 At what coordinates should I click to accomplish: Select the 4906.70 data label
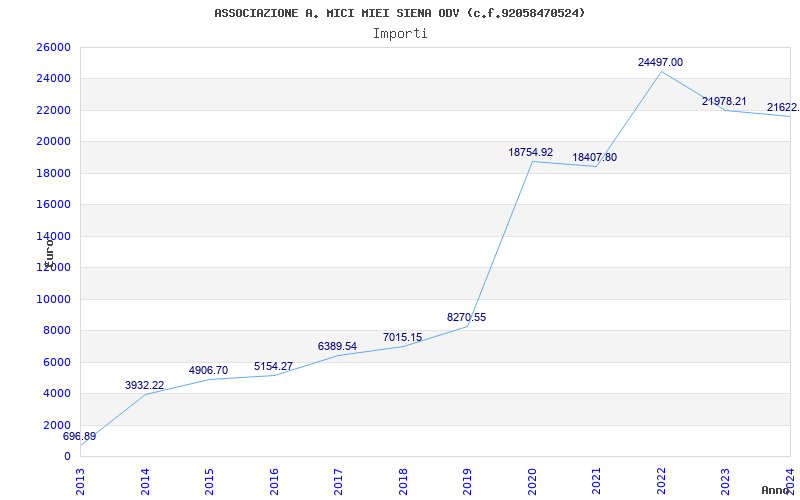coord(208,370)
